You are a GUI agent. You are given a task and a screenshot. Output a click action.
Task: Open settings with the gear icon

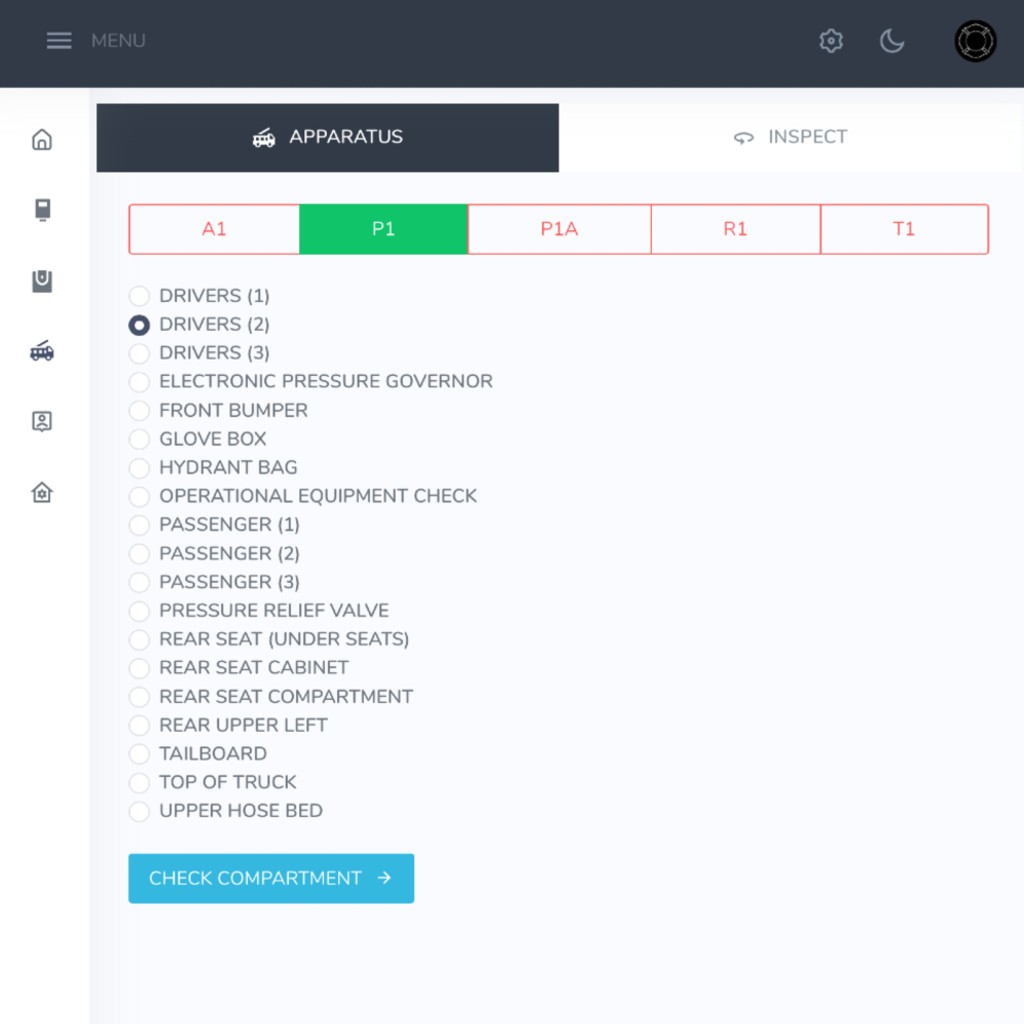pos(831,40)
